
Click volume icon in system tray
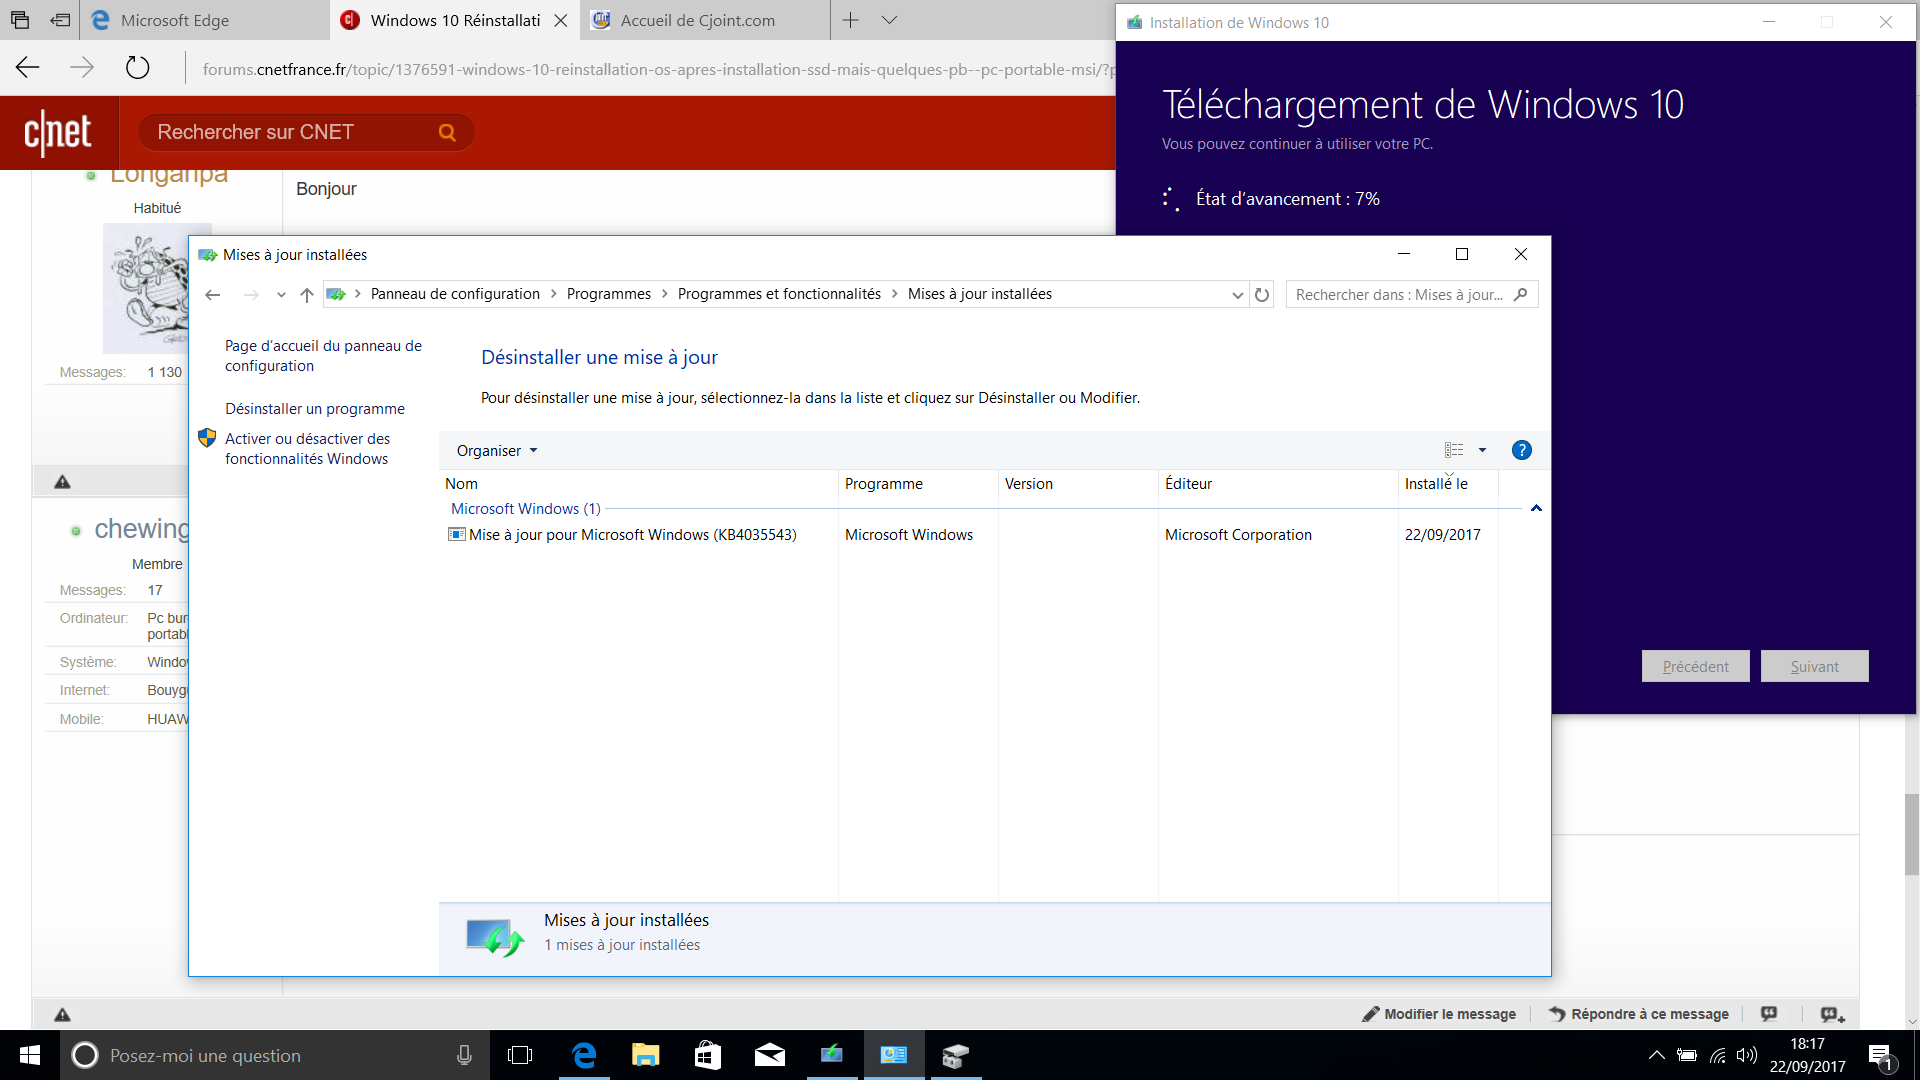click(1747, 1055)
